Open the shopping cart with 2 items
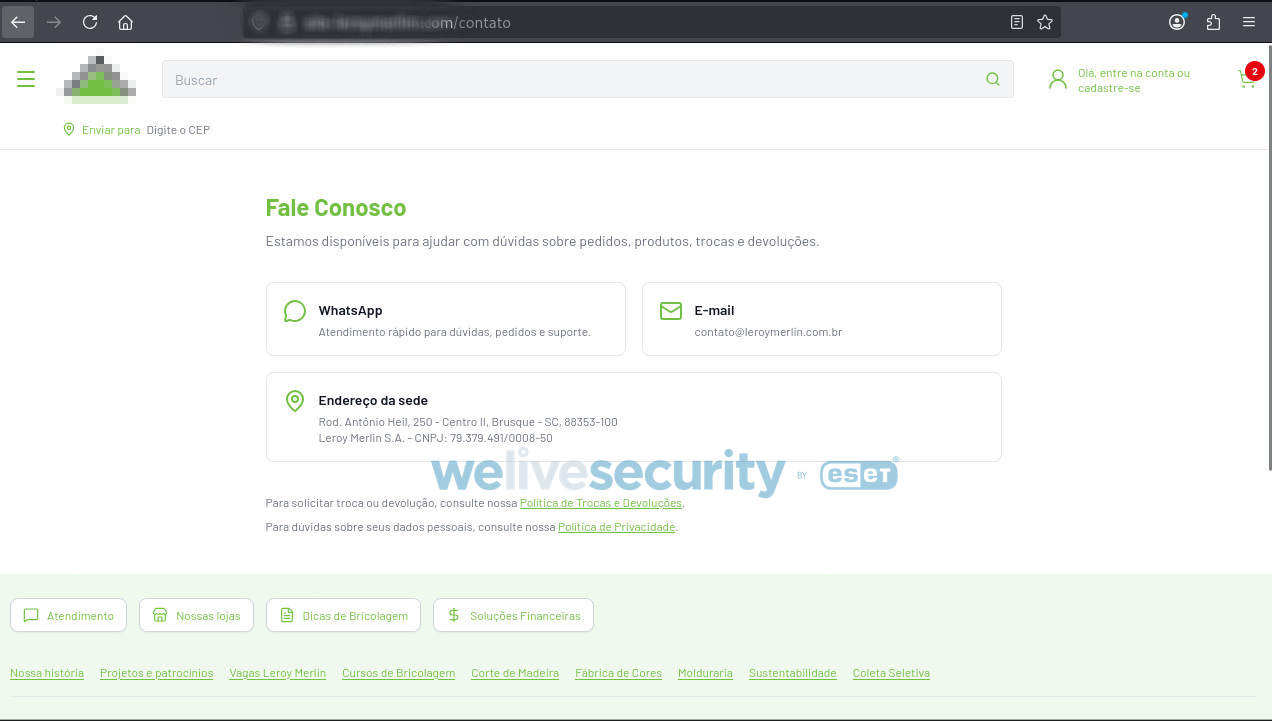 point(1248,77)
